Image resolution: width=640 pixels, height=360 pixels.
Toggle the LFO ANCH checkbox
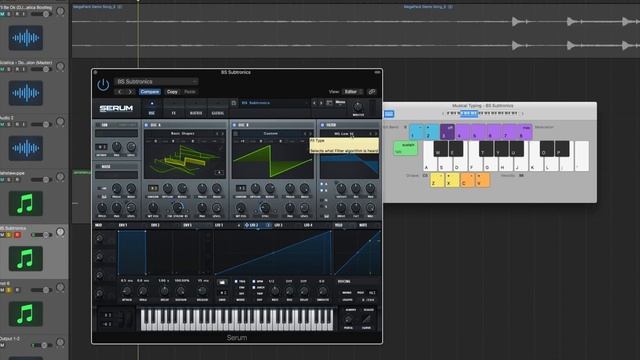tap(254, 288)
